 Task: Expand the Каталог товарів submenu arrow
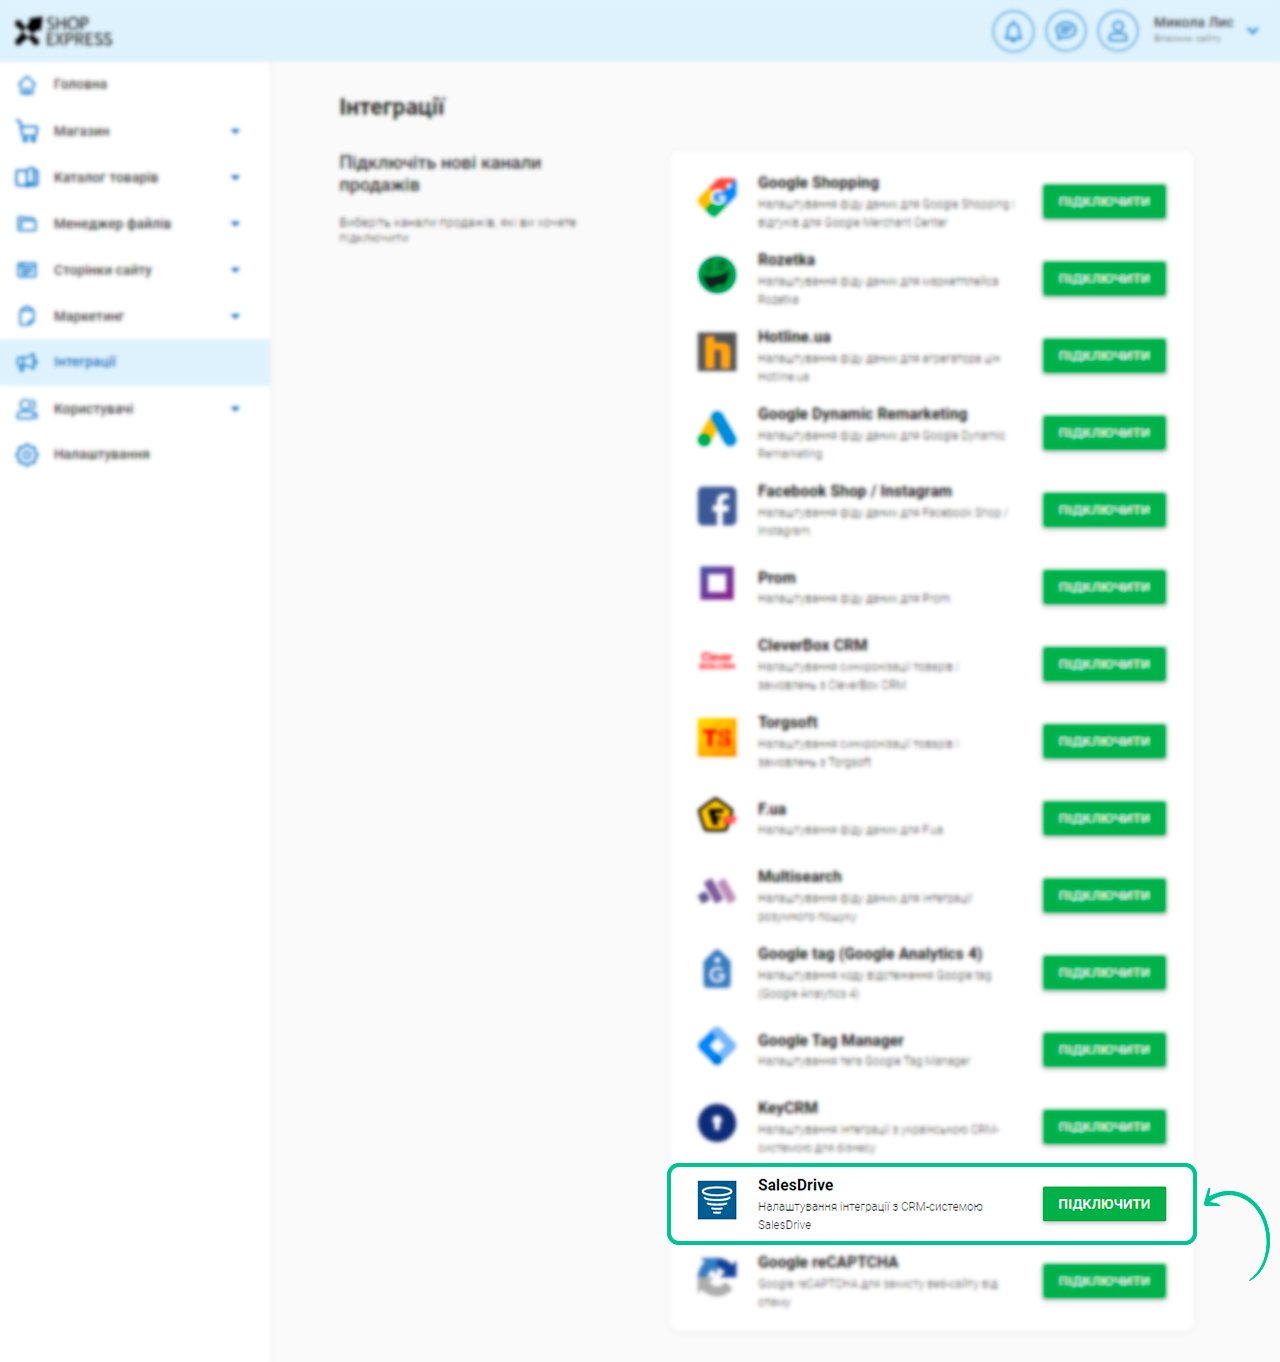[235, 178]
